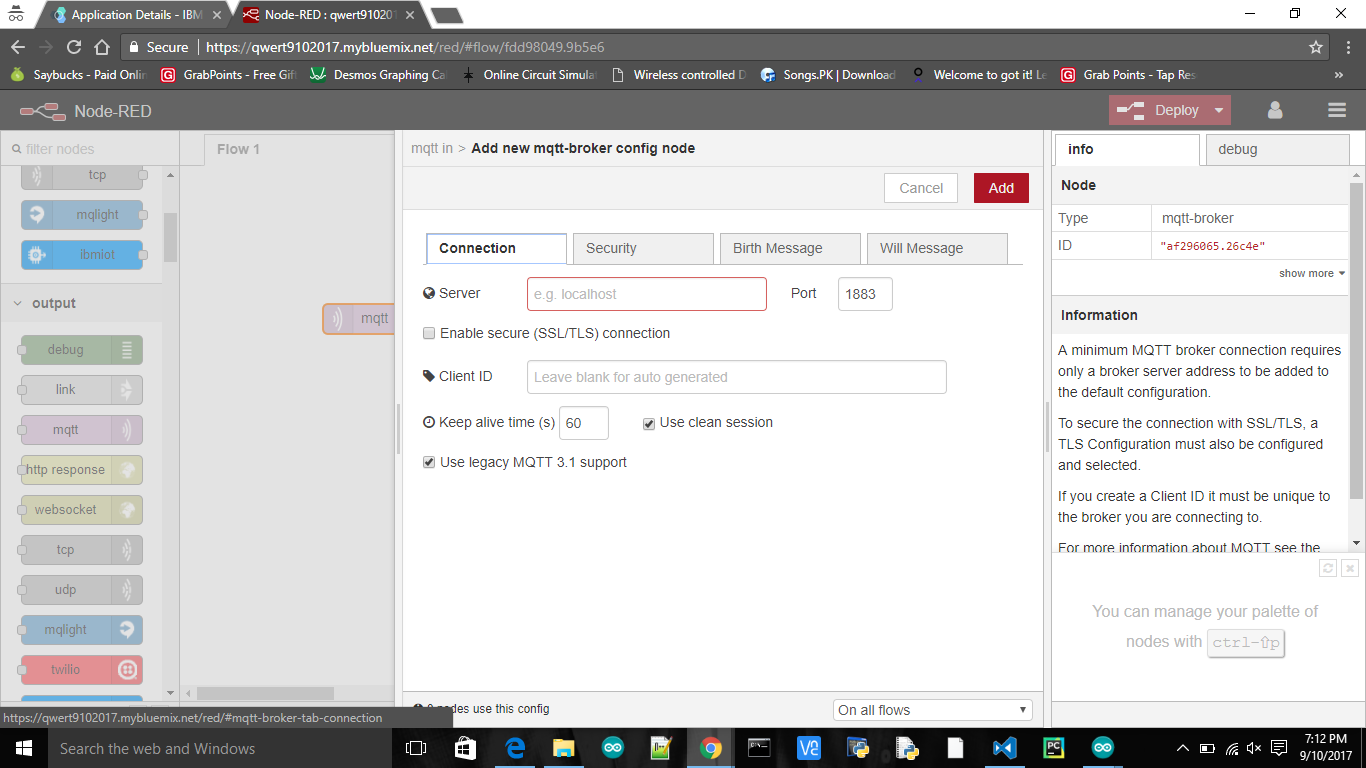Uncheck Use legacy MQTT 3.1 support
The height and width of the screenshot is (768, 1366).
[429, 462]
